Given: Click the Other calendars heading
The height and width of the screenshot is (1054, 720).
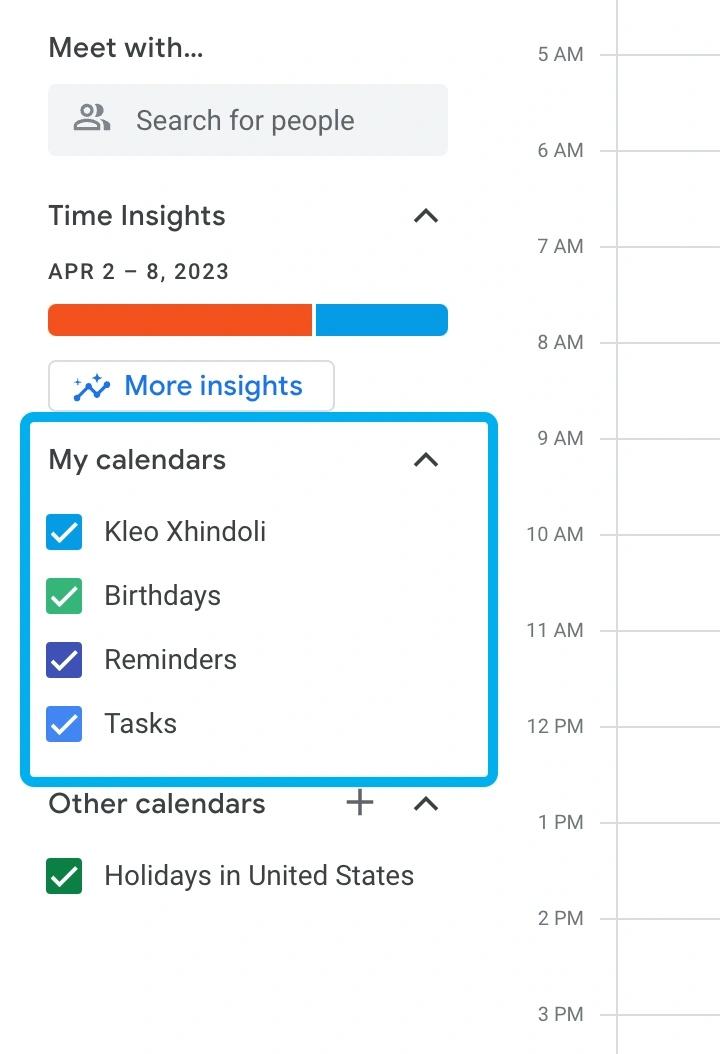Looking at the screenshot, I should (157, 804).
